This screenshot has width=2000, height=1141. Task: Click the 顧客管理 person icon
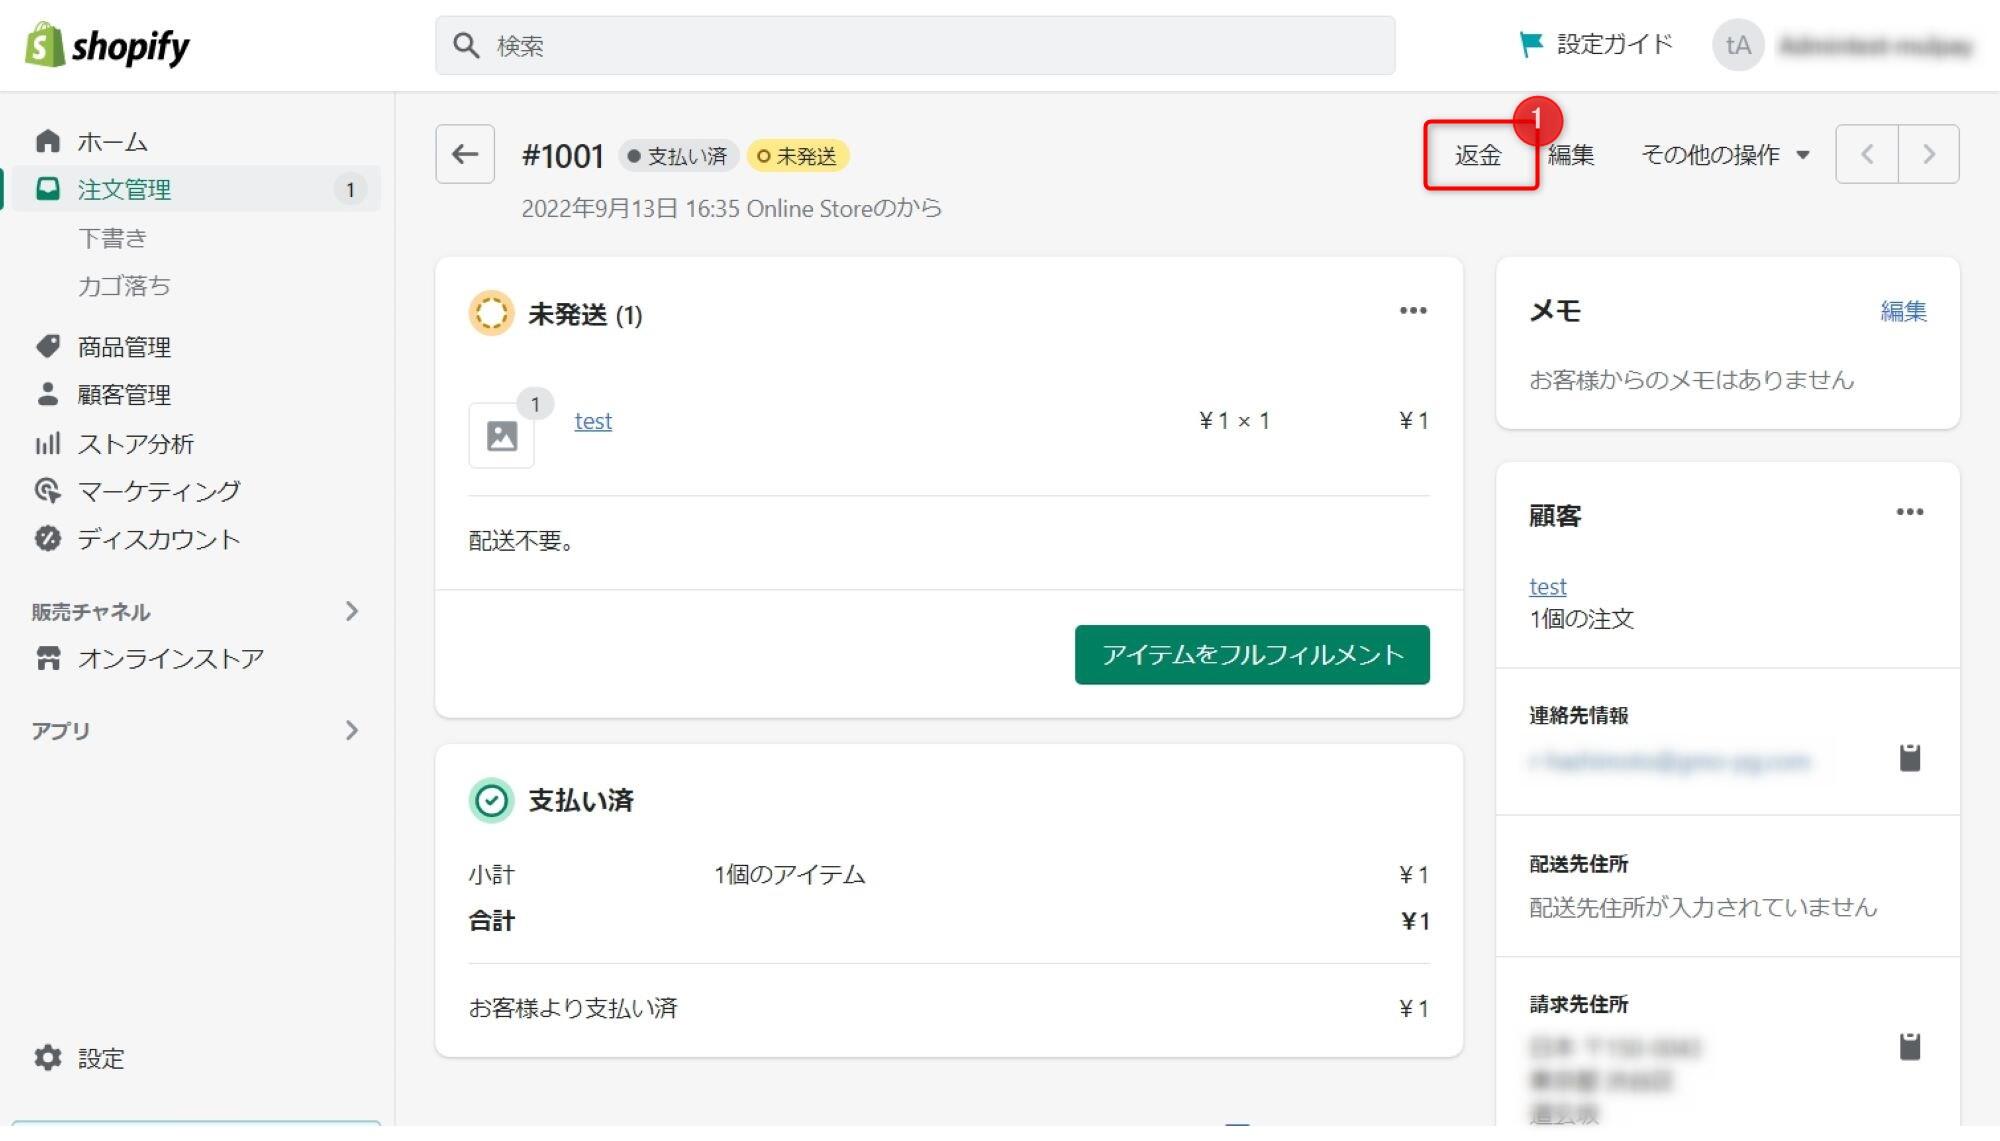pyautogui.click(x=48, y=394)
